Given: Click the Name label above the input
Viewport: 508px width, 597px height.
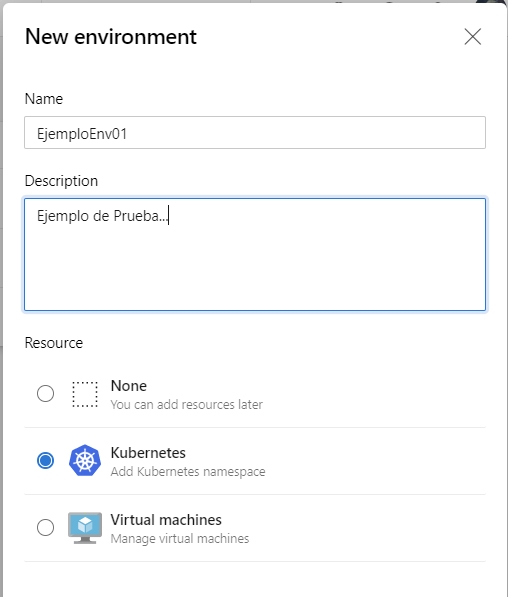Looking at the screenshot, I should pos(44,99).
